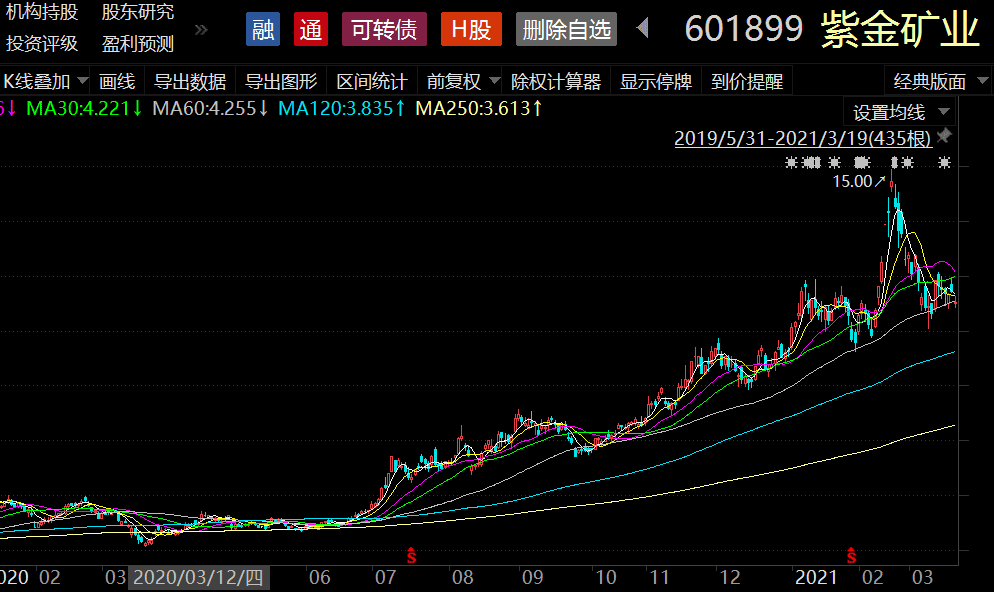Viewport: 994px width, 592px height.
Task: Click the blue 融 margin trading badge
Action: [263, 29]
